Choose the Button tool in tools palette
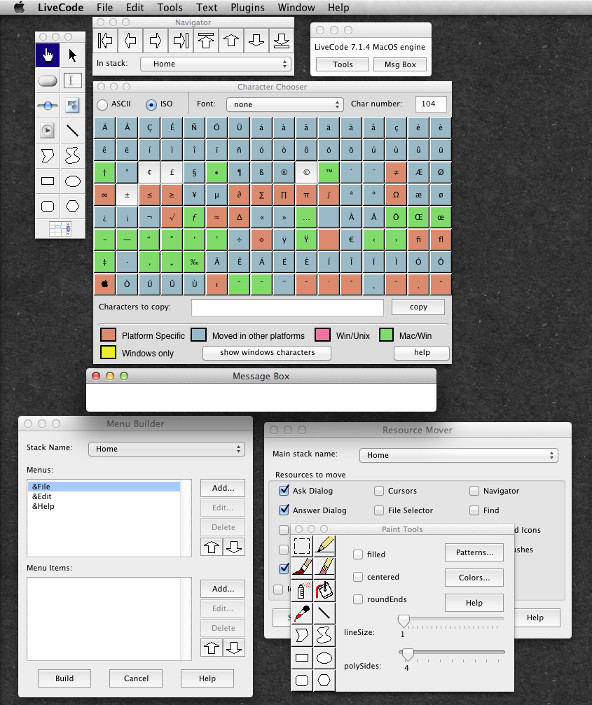 tap(47, 81)
